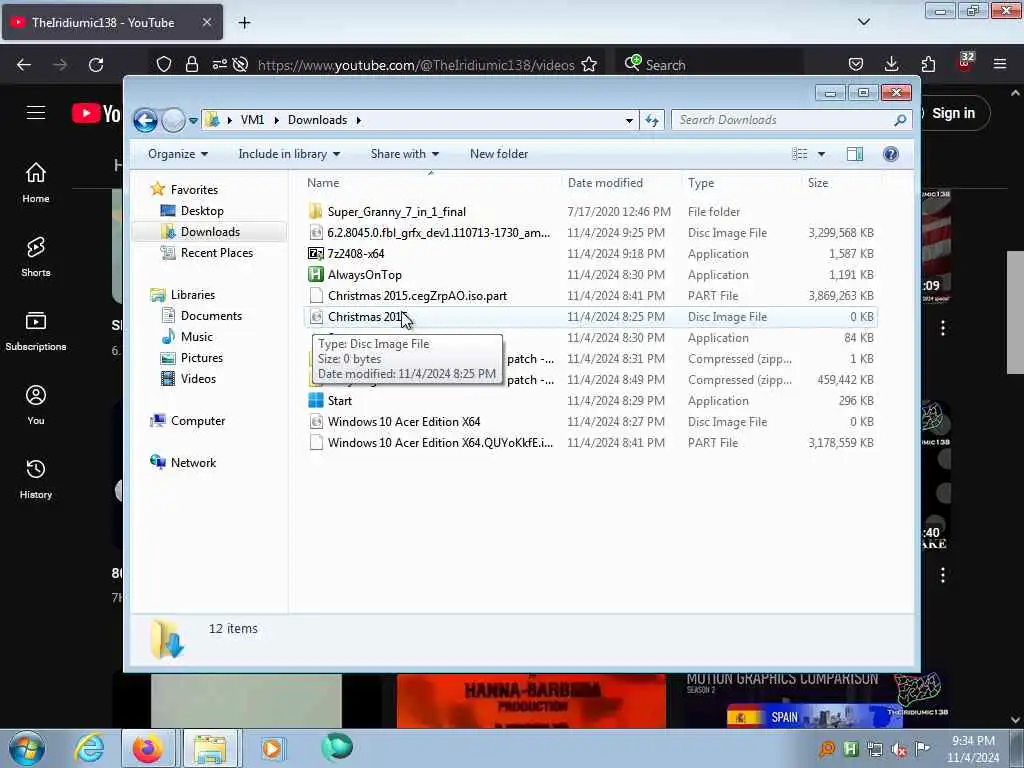Select the 7z2408-x64 application file
Viewport: 1024px width, 768px height.
(x=356, y=253)
